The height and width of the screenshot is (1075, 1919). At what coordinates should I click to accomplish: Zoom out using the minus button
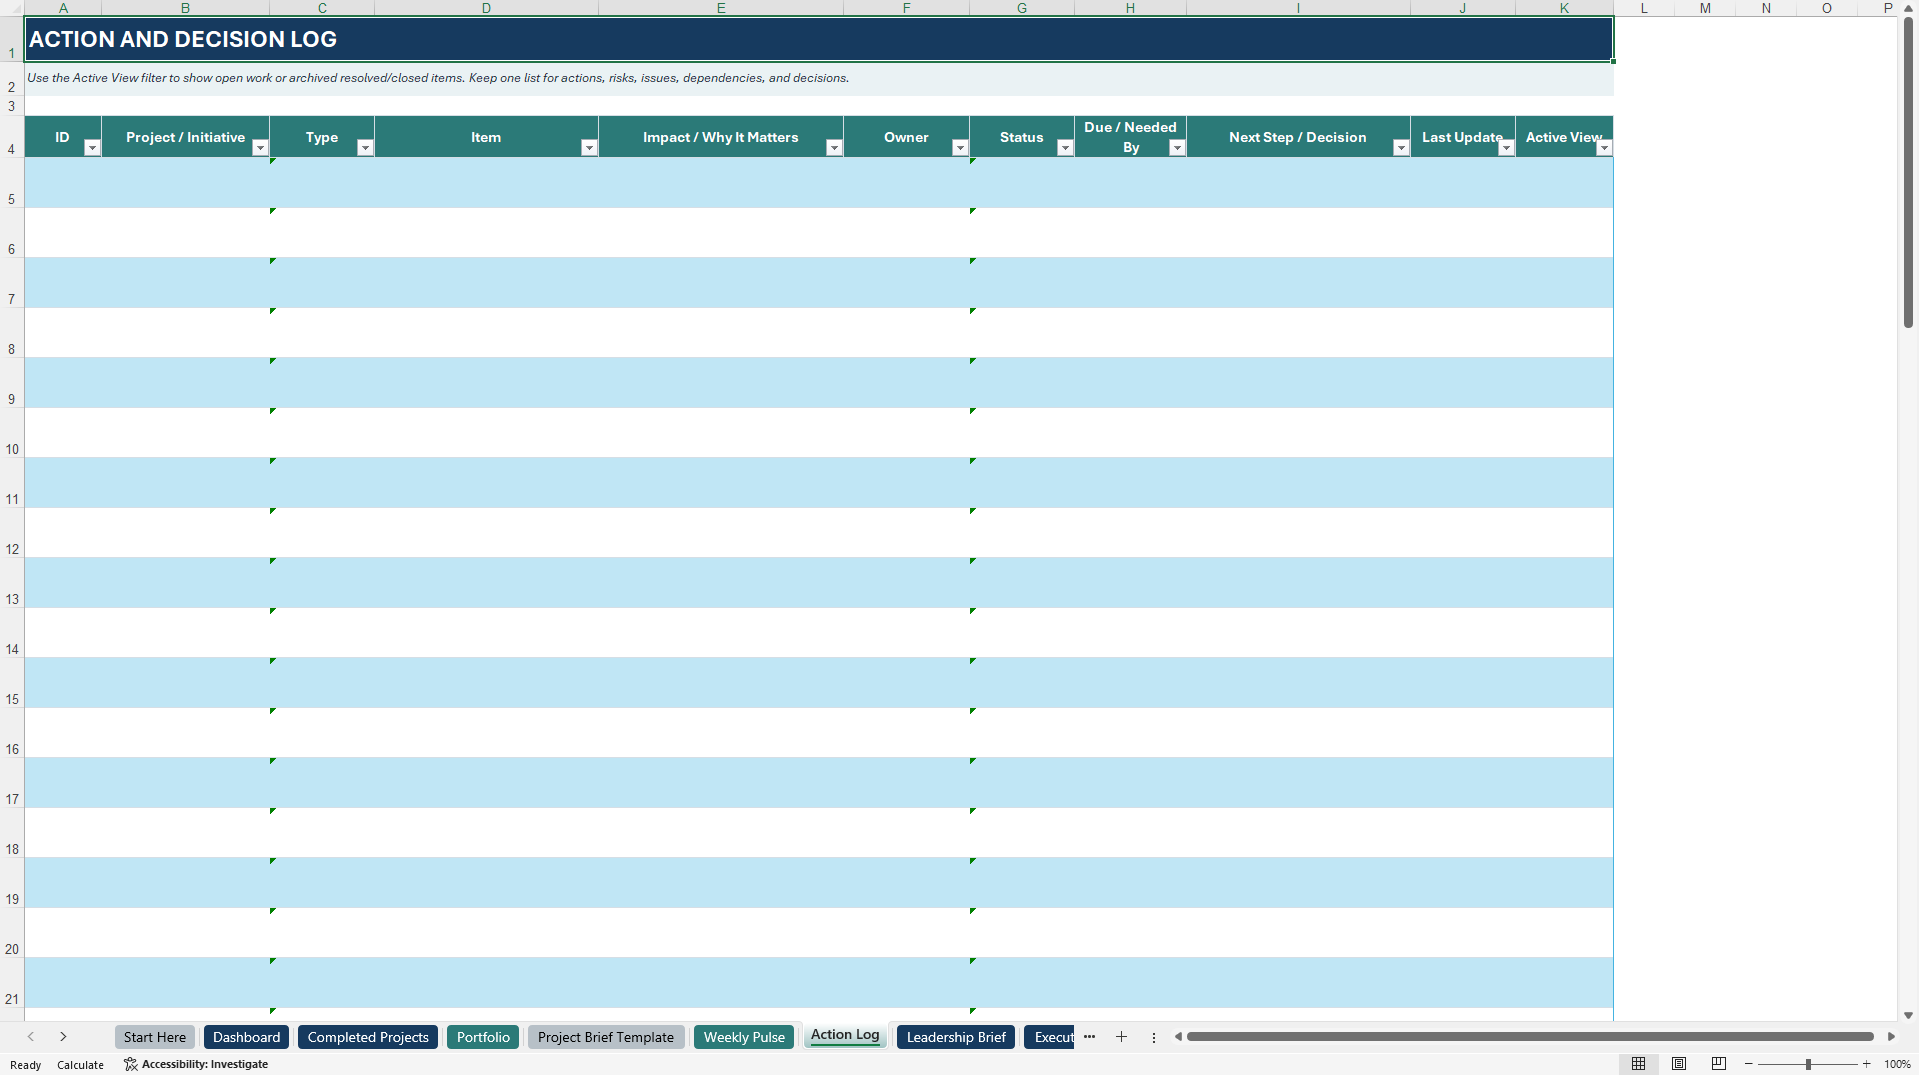point(1748,1064)
